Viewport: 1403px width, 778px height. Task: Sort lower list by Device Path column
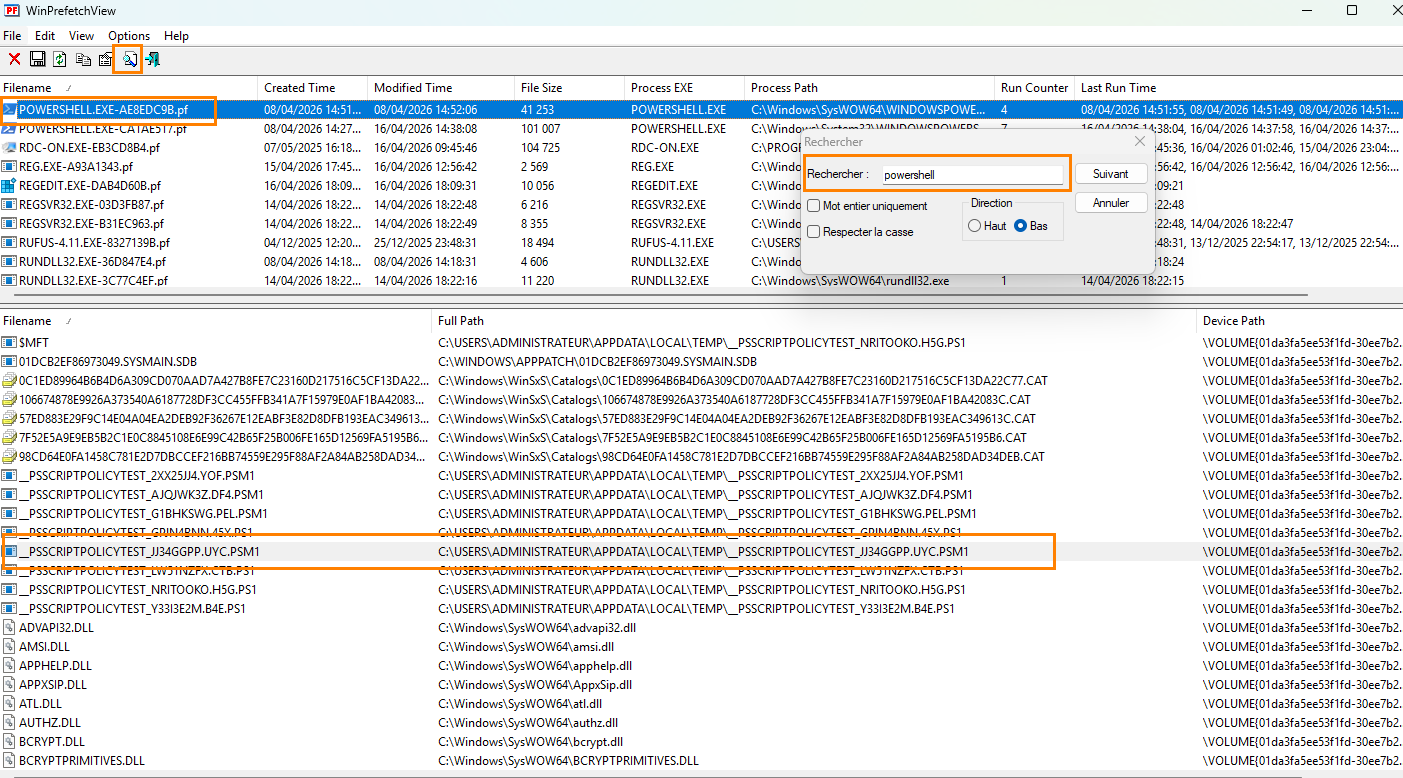pos(1299,321)
